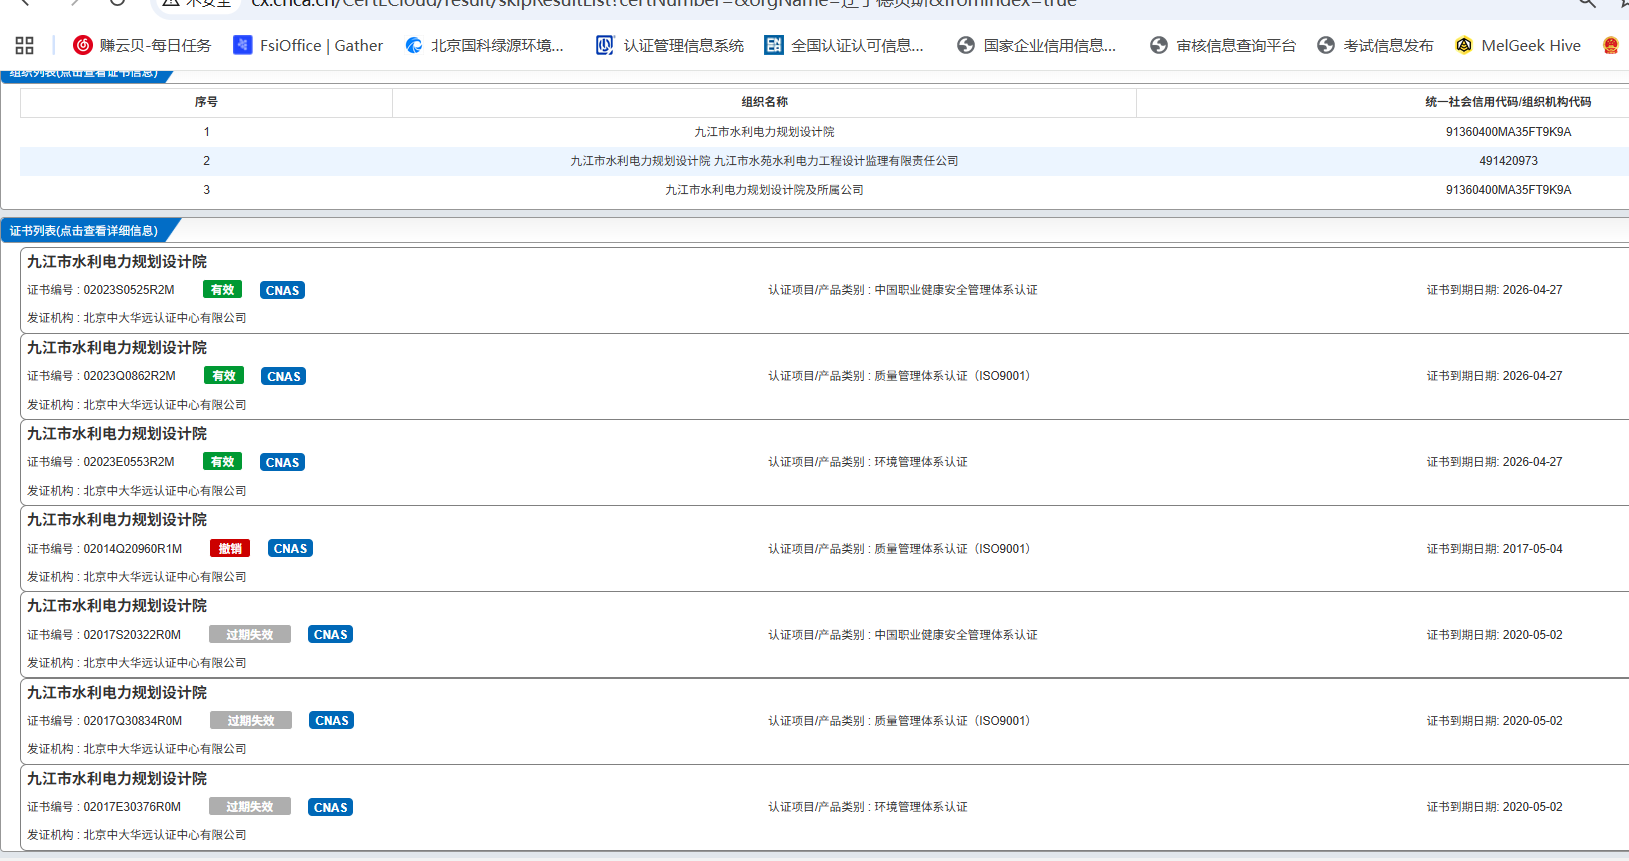The width and height of the screenshot is (1629, 861).
Task: Select organization 九江市水利电力规划设计院及所属公司
Action: tap(765, 190)
